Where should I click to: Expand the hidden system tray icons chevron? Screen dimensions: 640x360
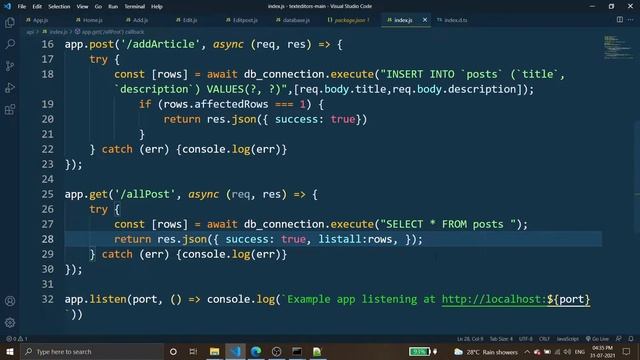tap(527, 352)
